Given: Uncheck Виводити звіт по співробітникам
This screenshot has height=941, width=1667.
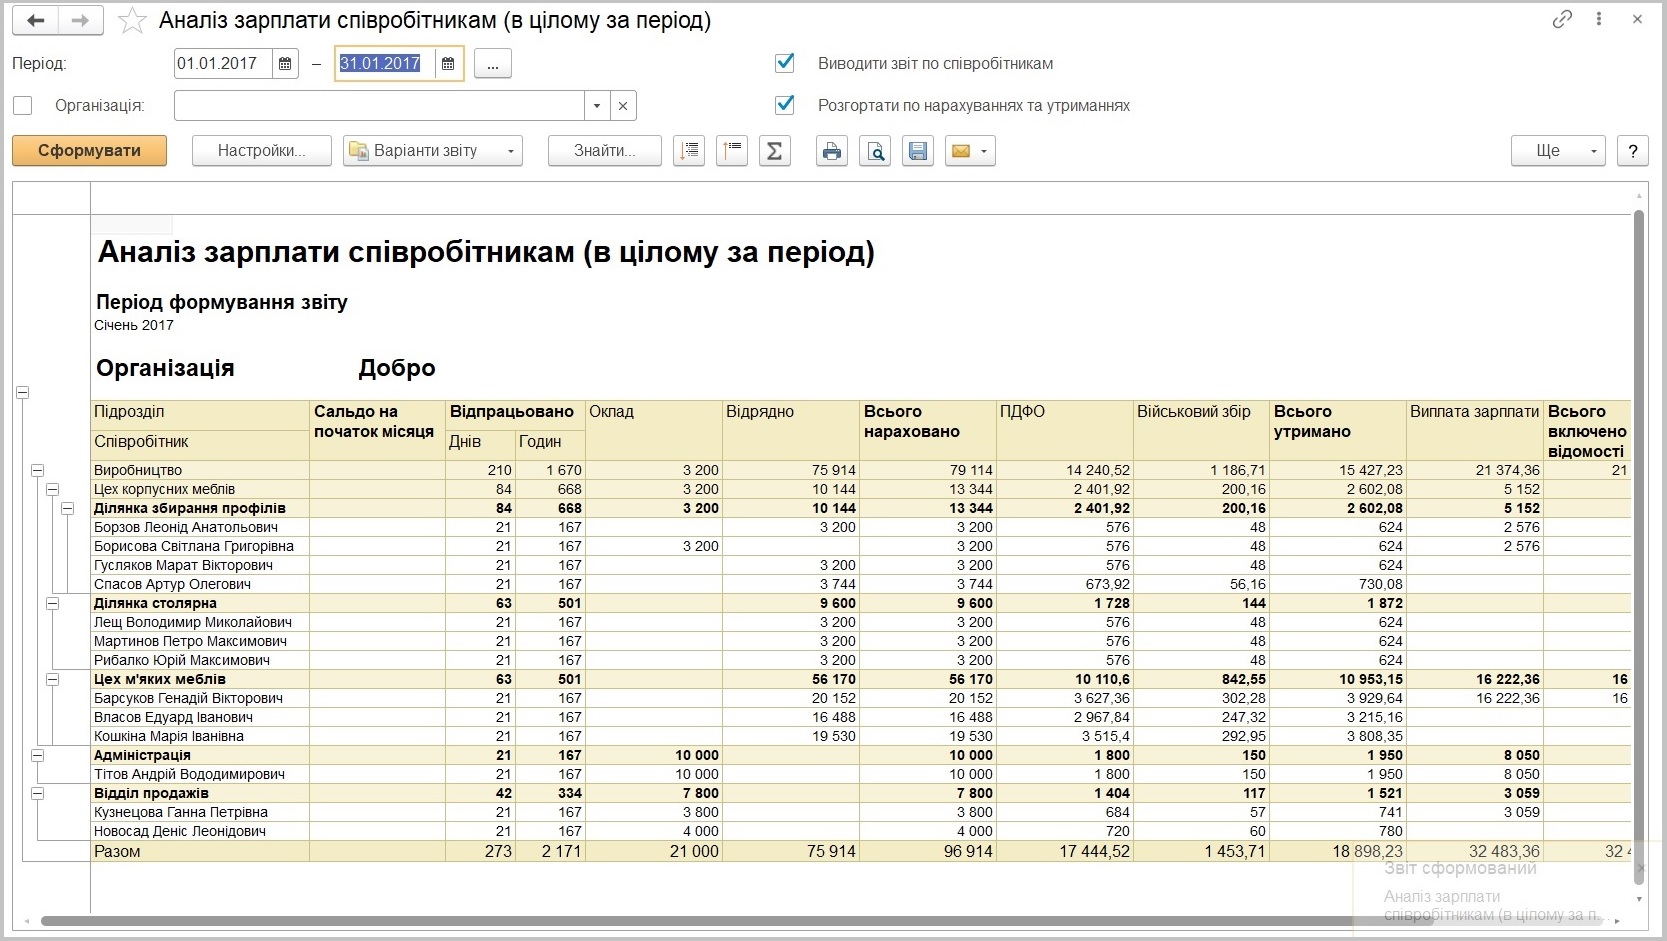Looking at the screenshot, I should tap(785, 63).
